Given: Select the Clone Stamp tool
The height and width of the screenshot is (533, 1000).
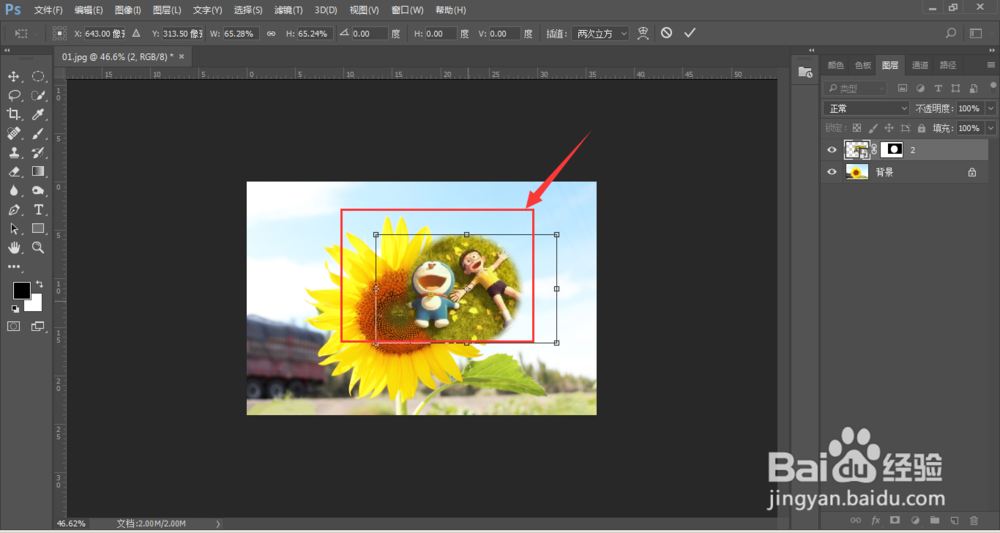Looking at the screenshot, I should (x=13, y=152).
